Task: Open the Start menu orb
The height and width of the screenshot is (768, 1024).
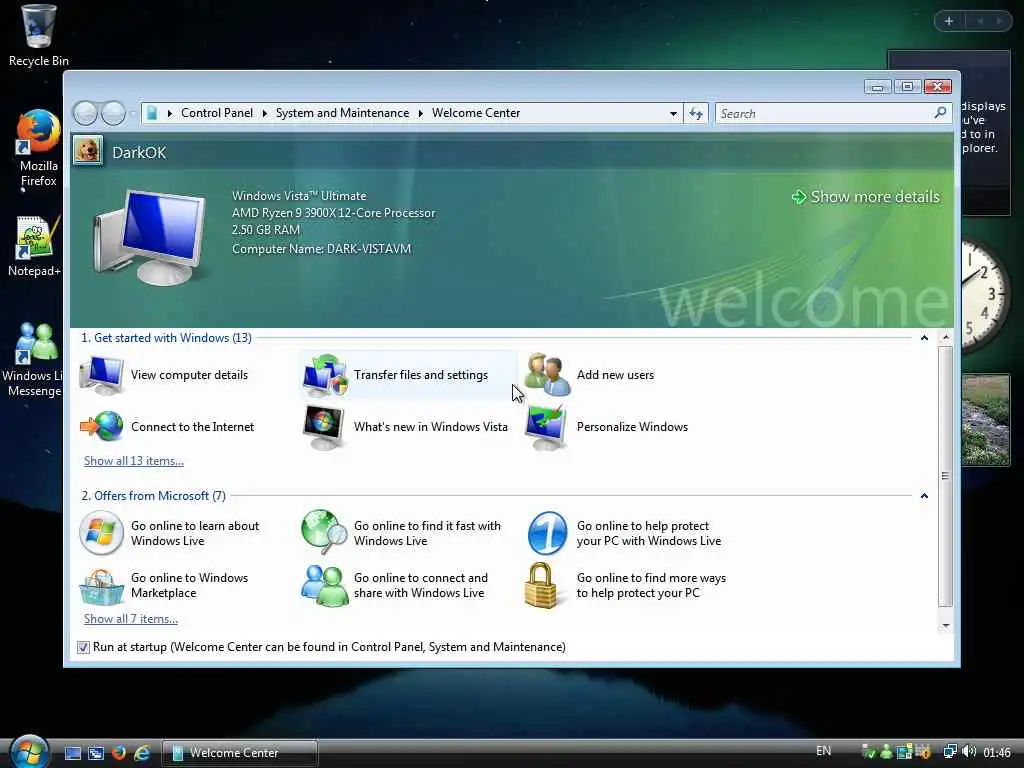Action: coord(28,752)
